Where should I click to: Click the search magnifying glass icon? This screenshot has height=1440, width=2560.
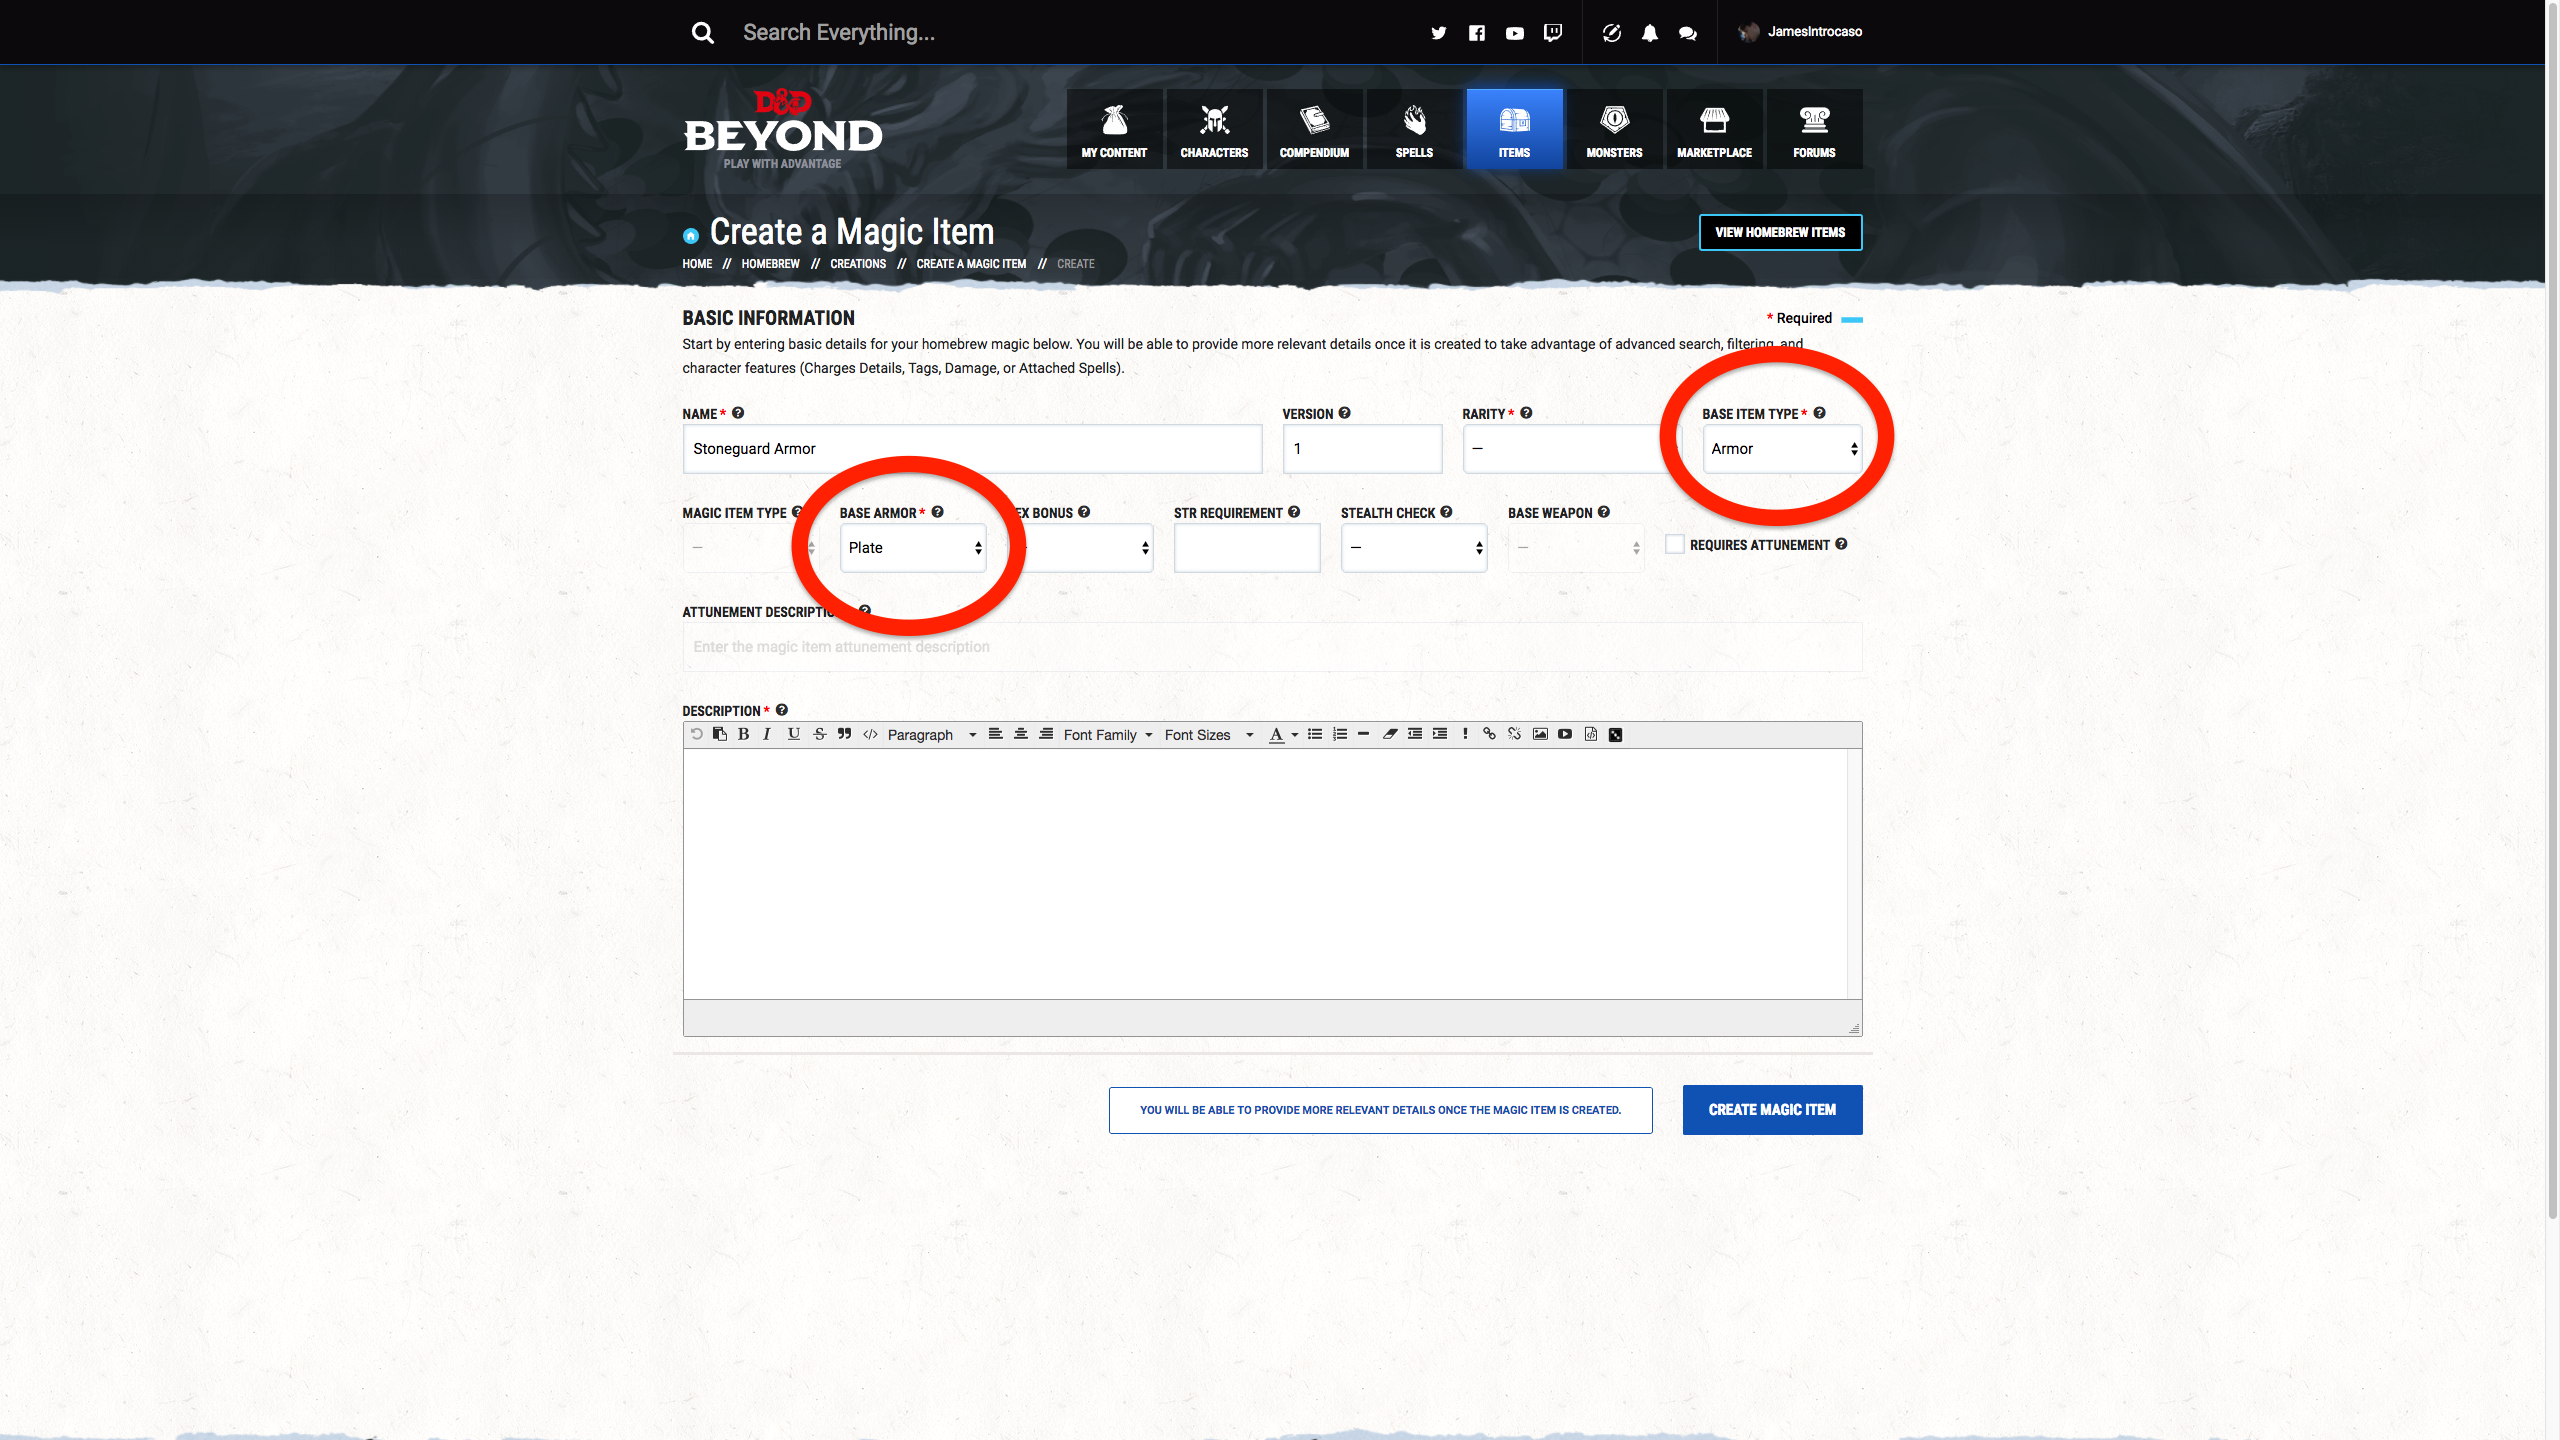(x=703, y=33)
